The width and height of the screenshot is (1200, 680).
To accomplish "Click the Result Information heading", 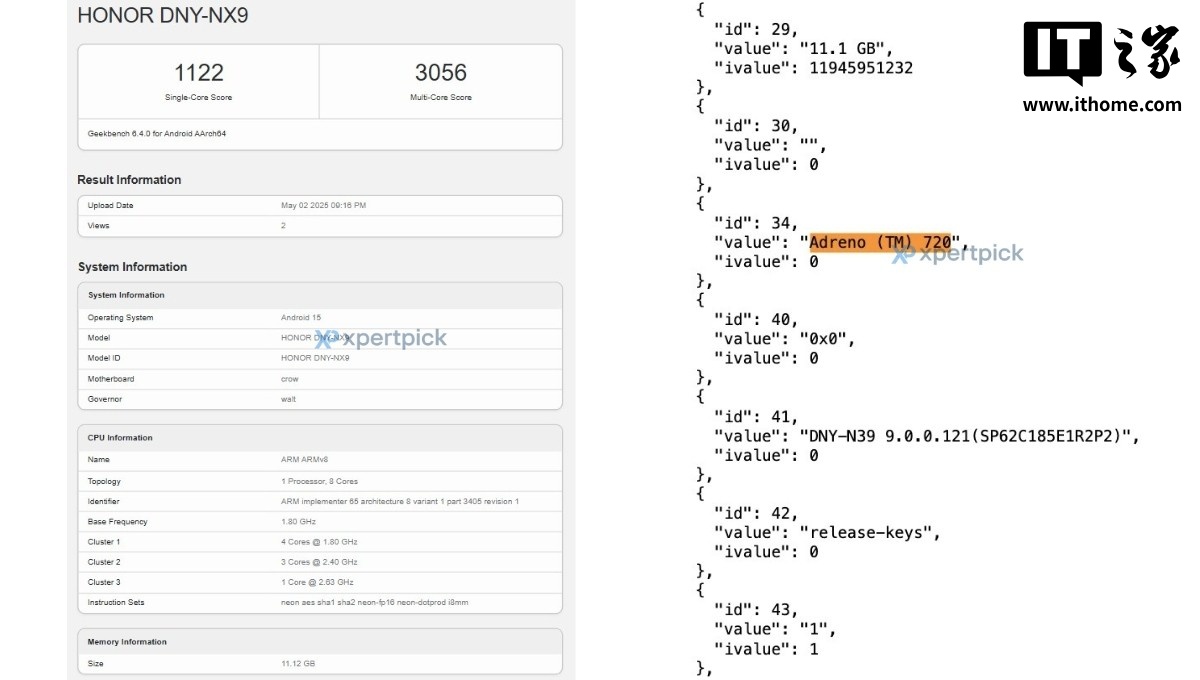I will click(129, 180).
